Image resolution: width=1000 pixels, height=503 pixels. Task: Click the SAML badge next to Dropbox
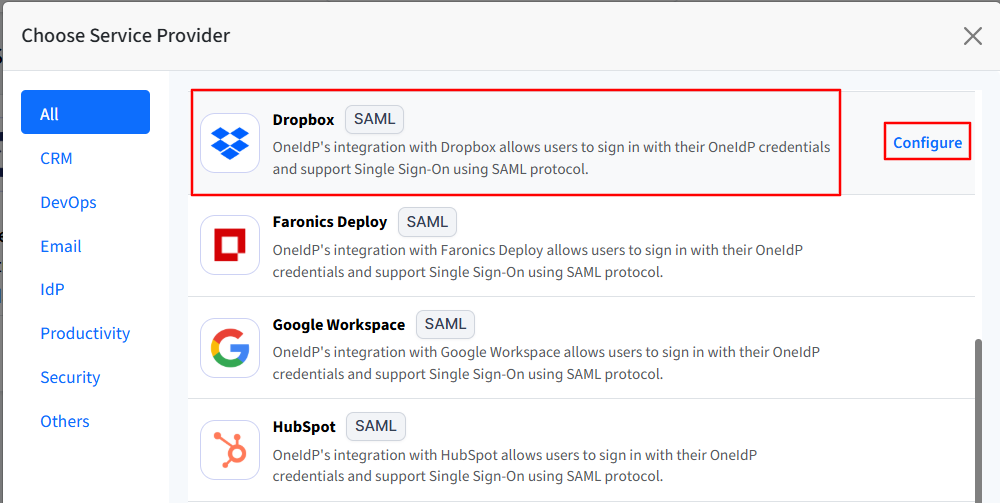click(374, 119)
